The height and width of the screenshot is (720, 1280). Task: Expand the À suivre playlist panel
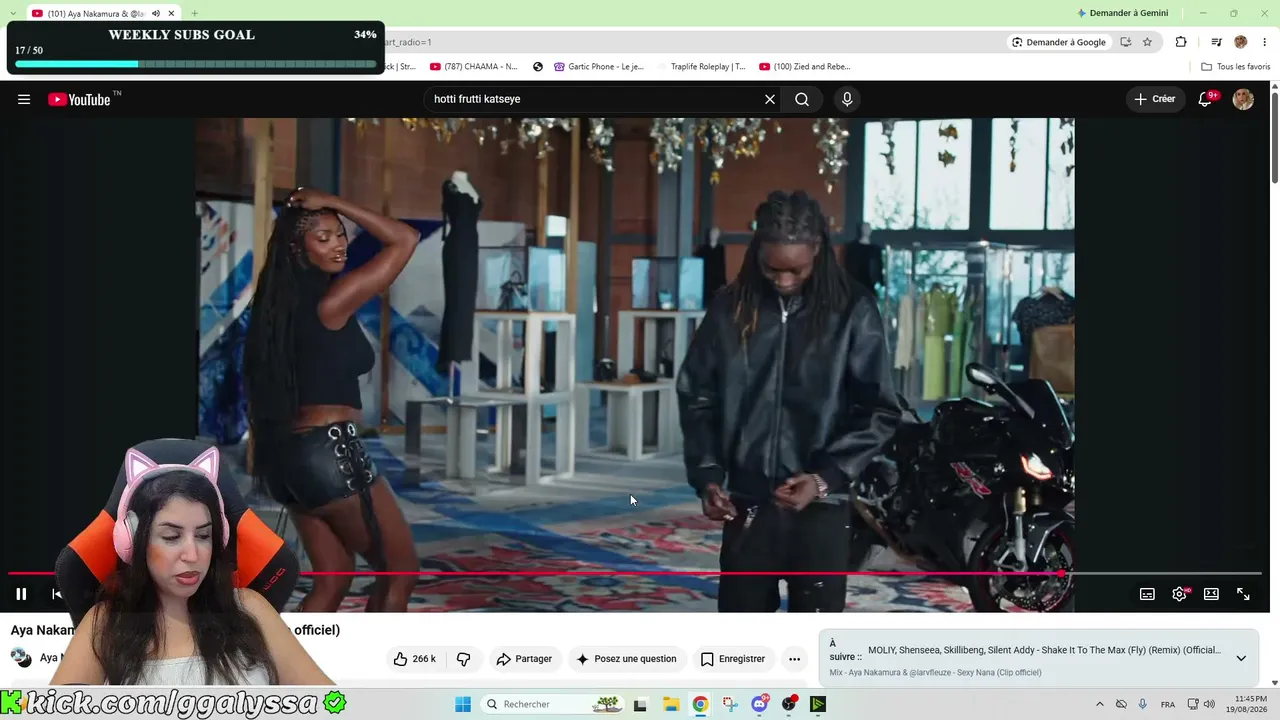point(1241,658)
